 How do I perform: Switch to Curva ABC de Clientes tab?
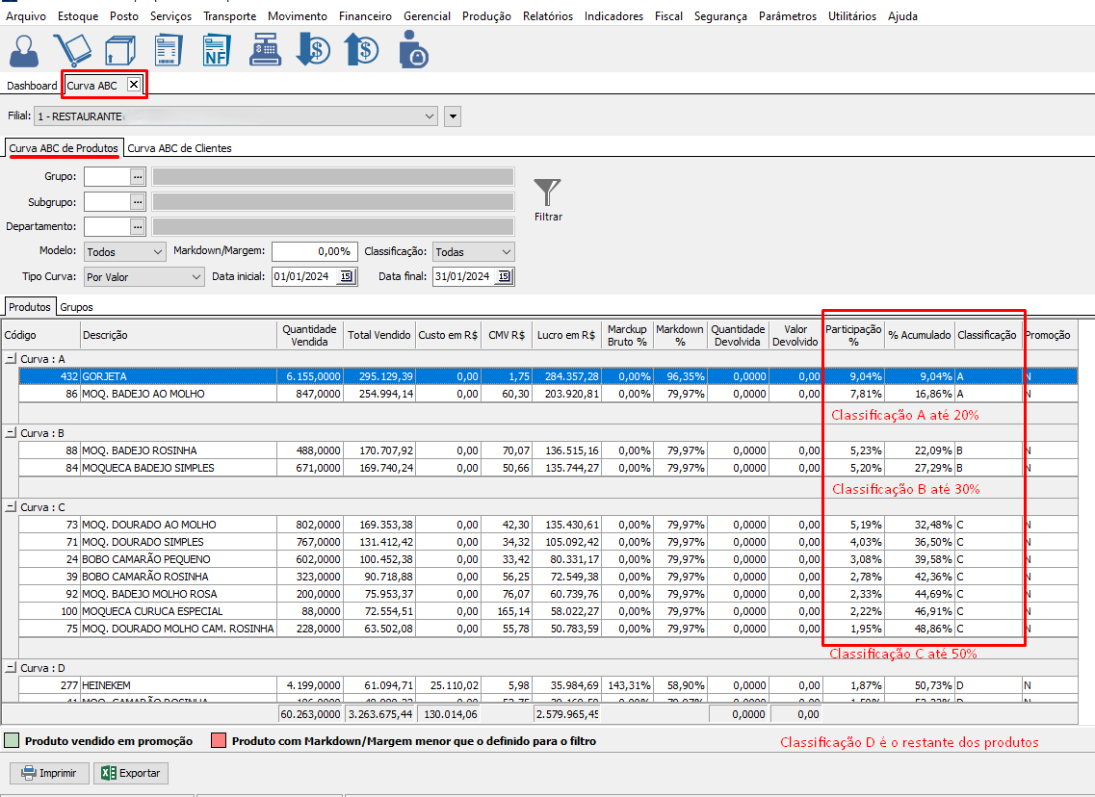pos(179,148)
